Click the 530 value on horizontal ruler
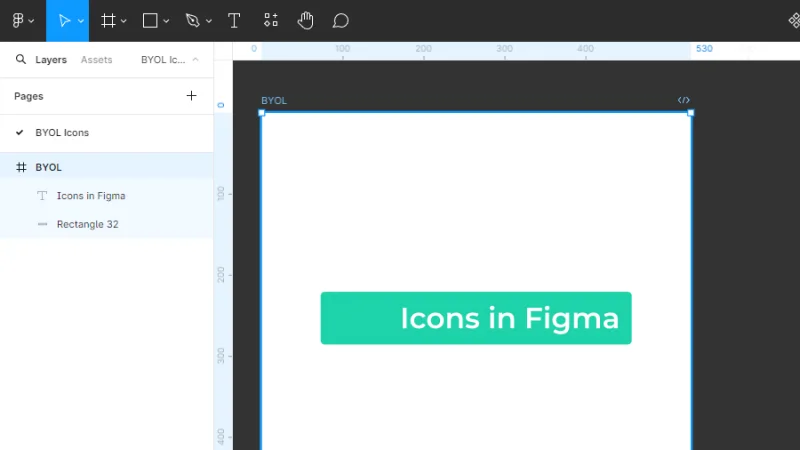The image size is (800, 450). [x=704, y=48]
